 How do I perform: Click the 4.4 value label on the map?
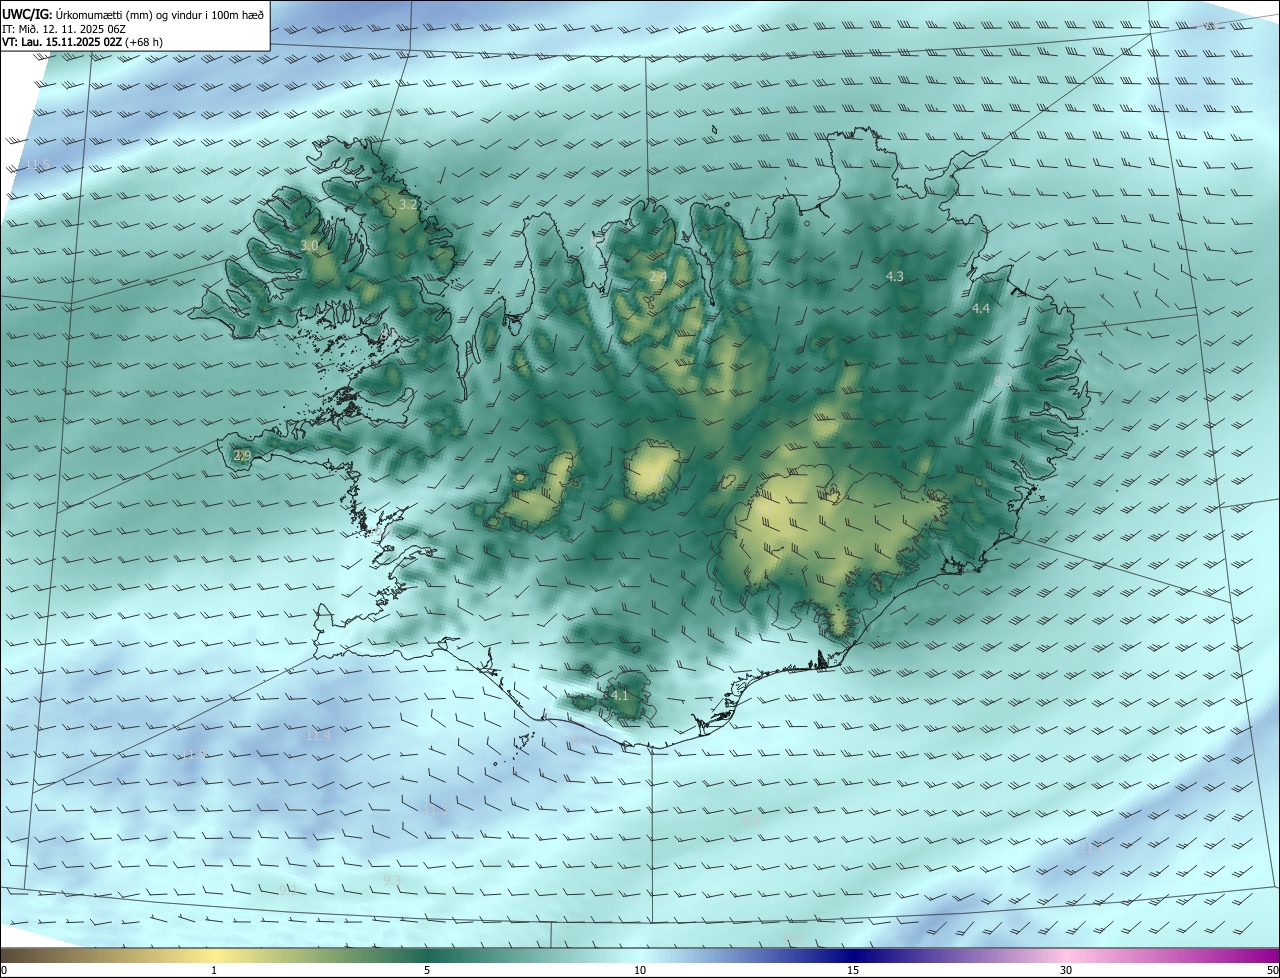click(x=981, y=309)
